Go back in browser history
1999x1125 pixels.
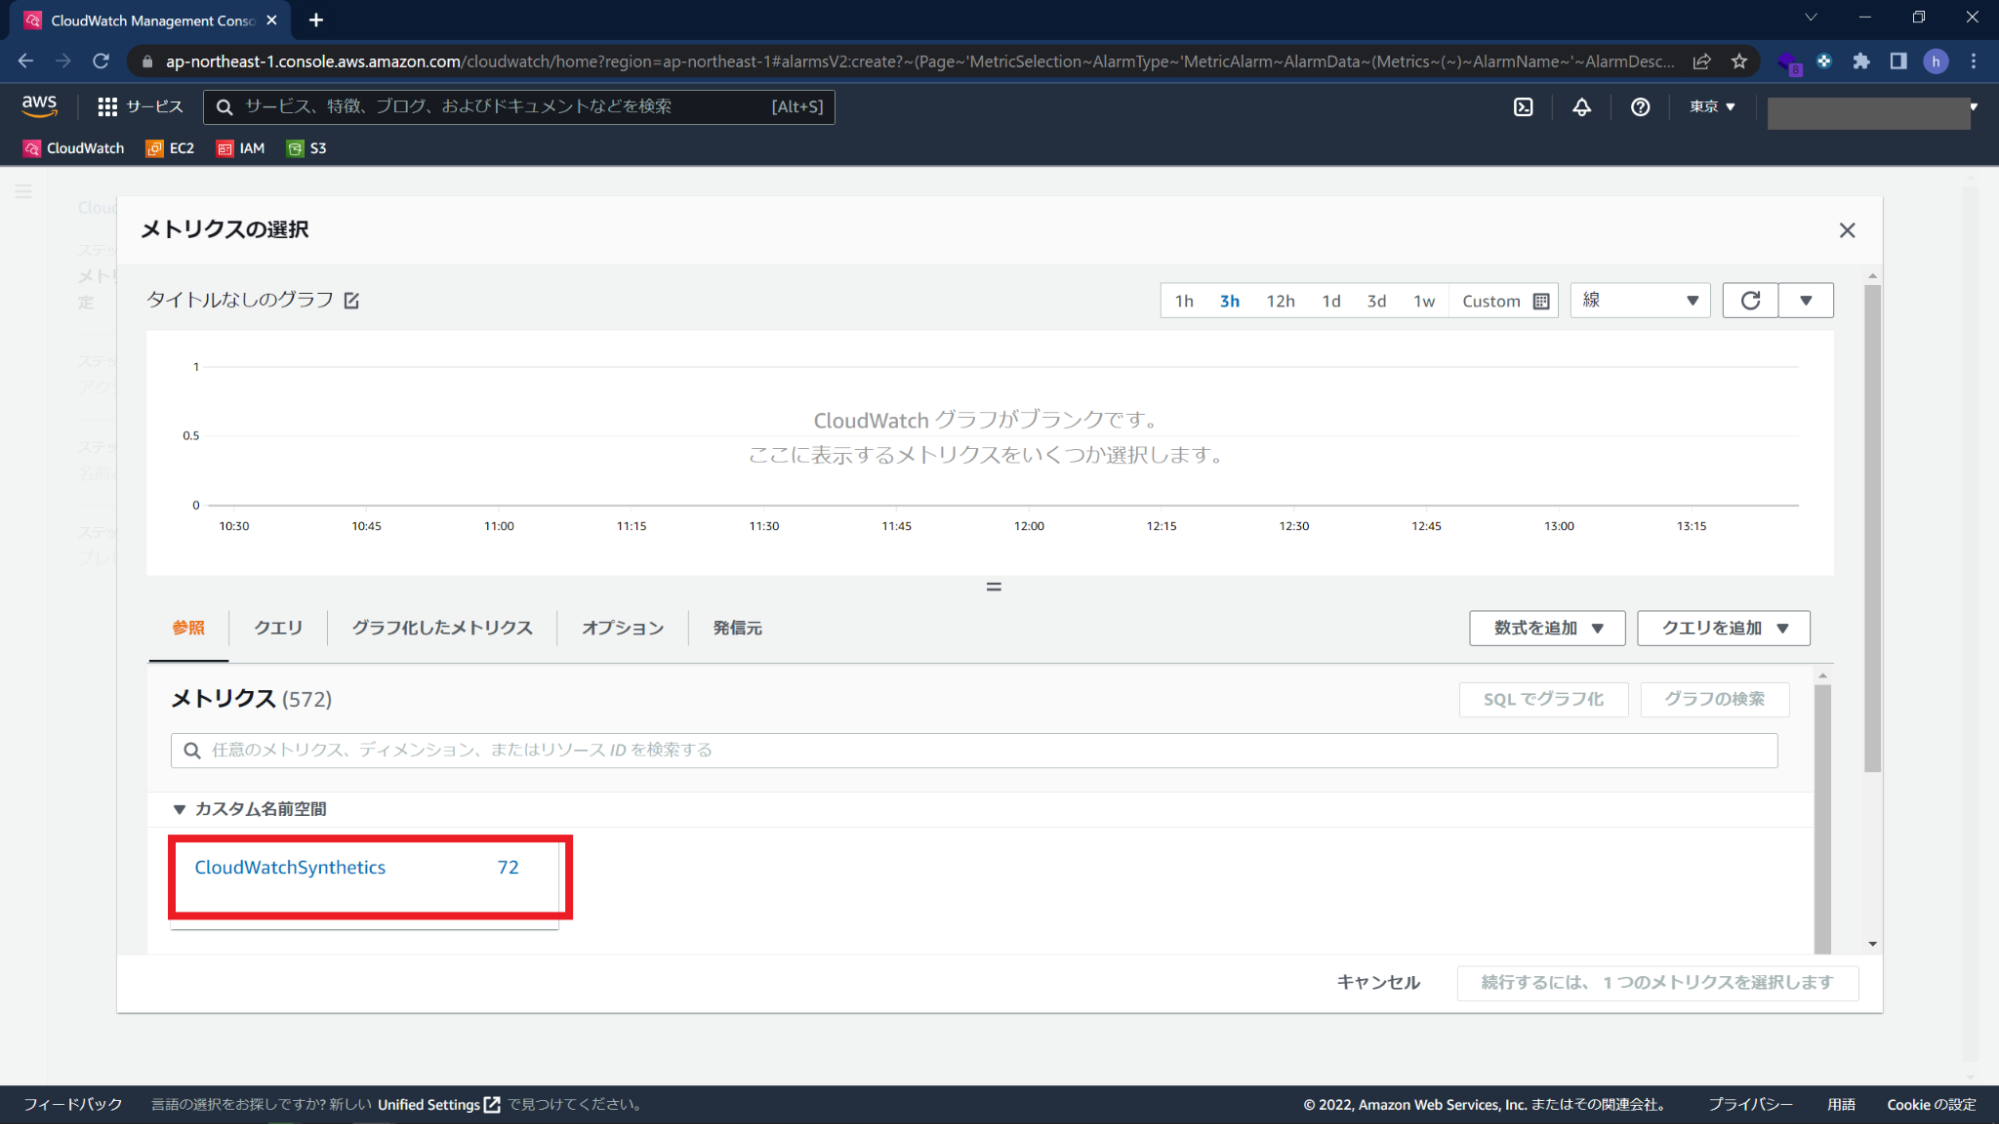(26, 61)
